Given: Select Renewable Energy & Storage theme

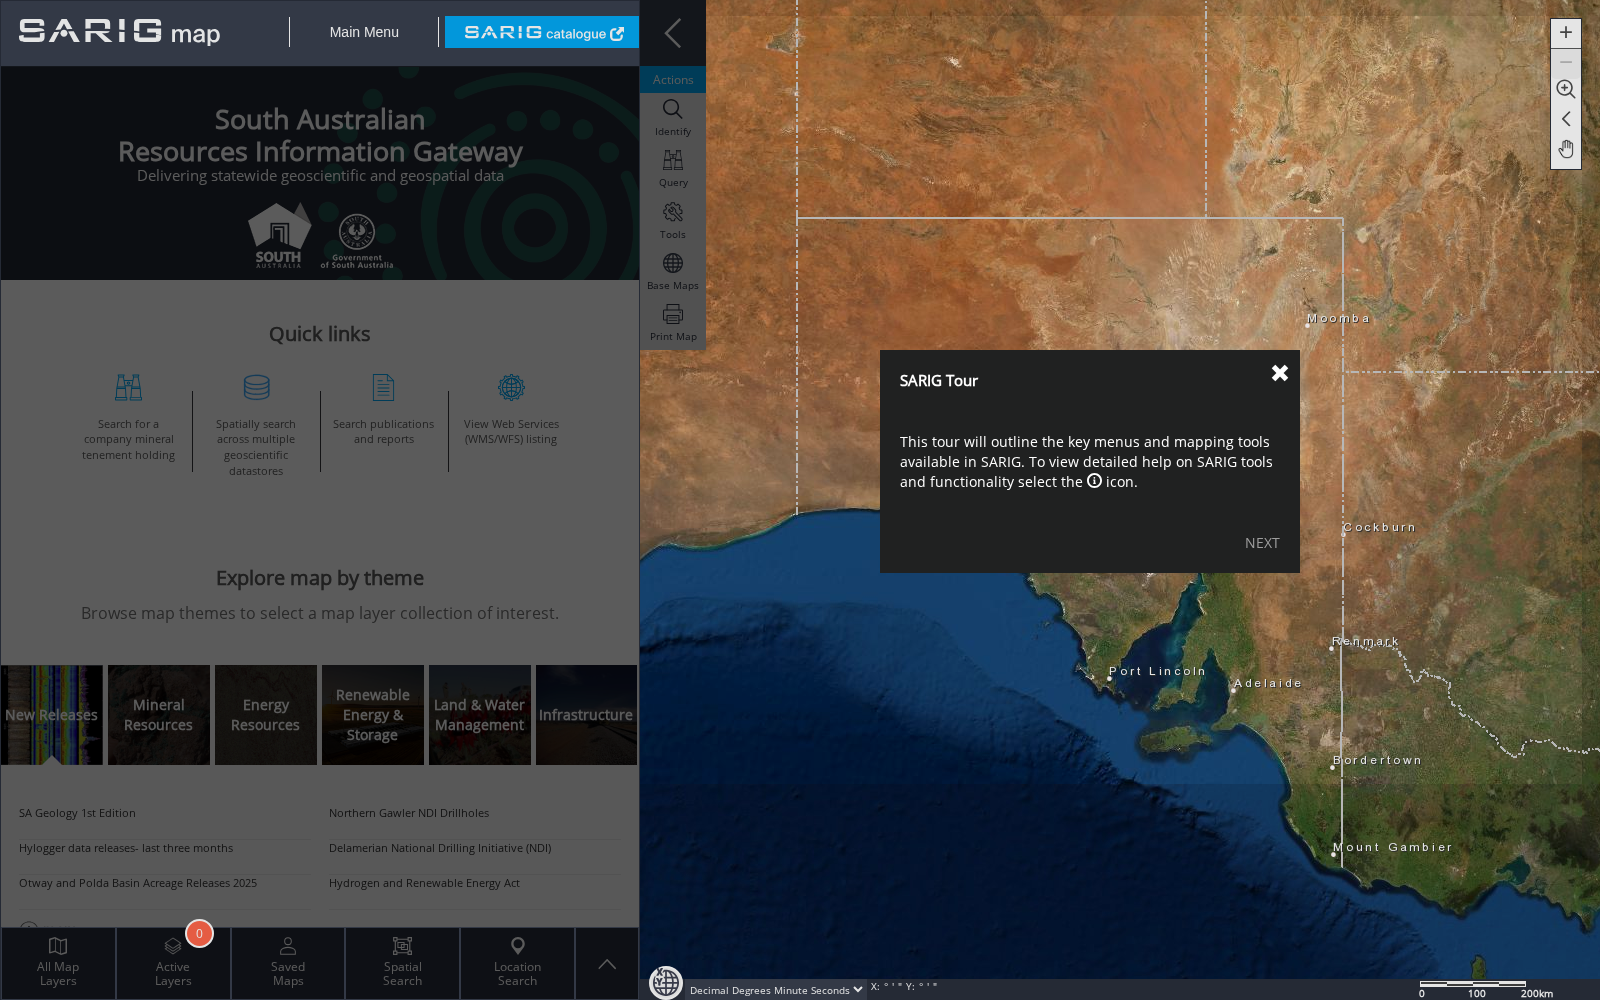Looking at the screenshot, I should [373, 715].
